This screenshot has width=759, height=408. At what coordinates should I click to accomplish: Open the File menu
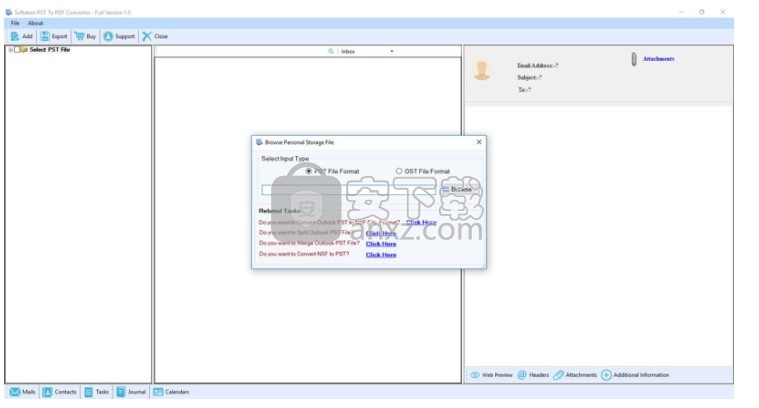[x=15, y=23]
